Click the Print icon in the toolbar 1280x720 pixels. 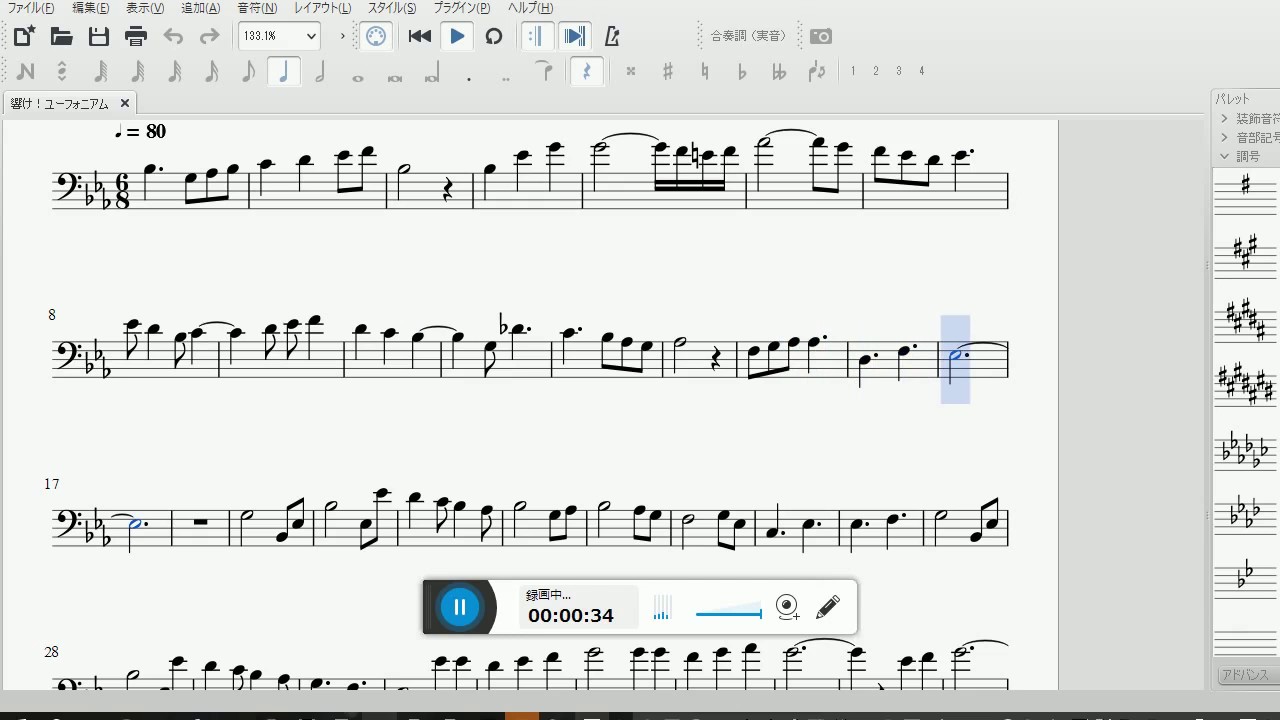click(x=136, y=37)
